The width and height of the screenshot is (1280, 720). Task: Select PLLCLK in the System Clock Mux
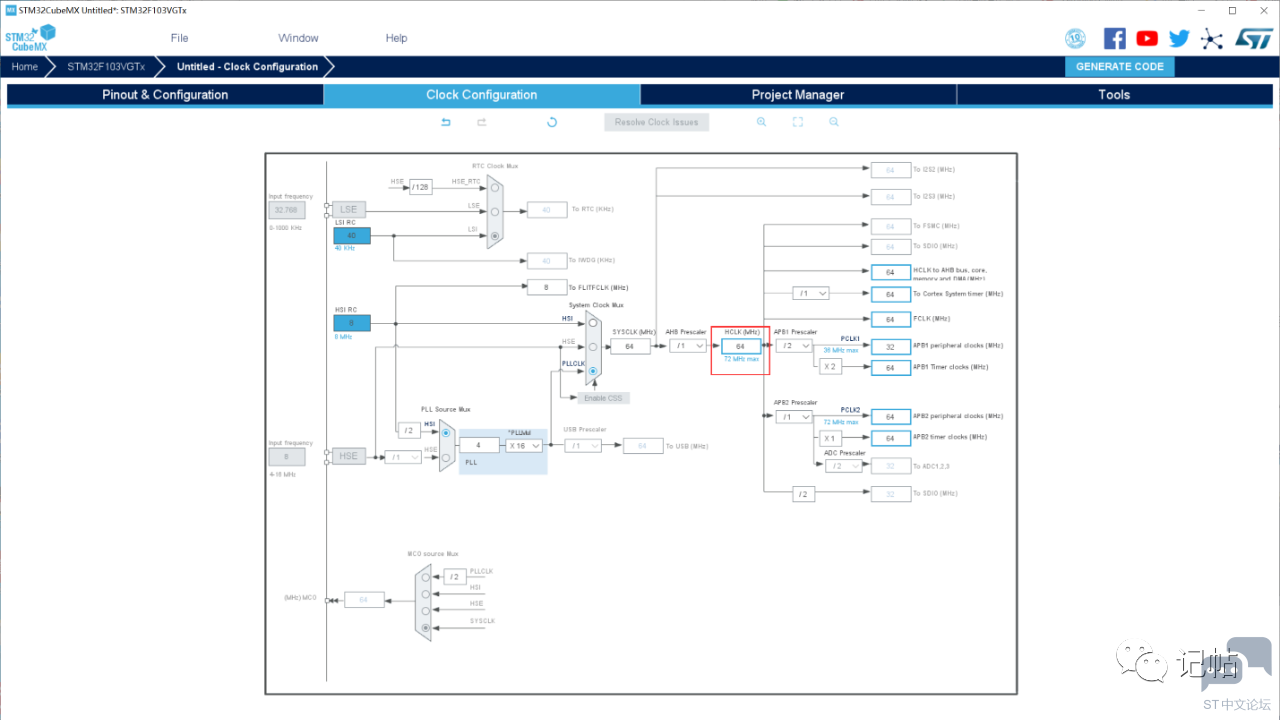(593, 371)
